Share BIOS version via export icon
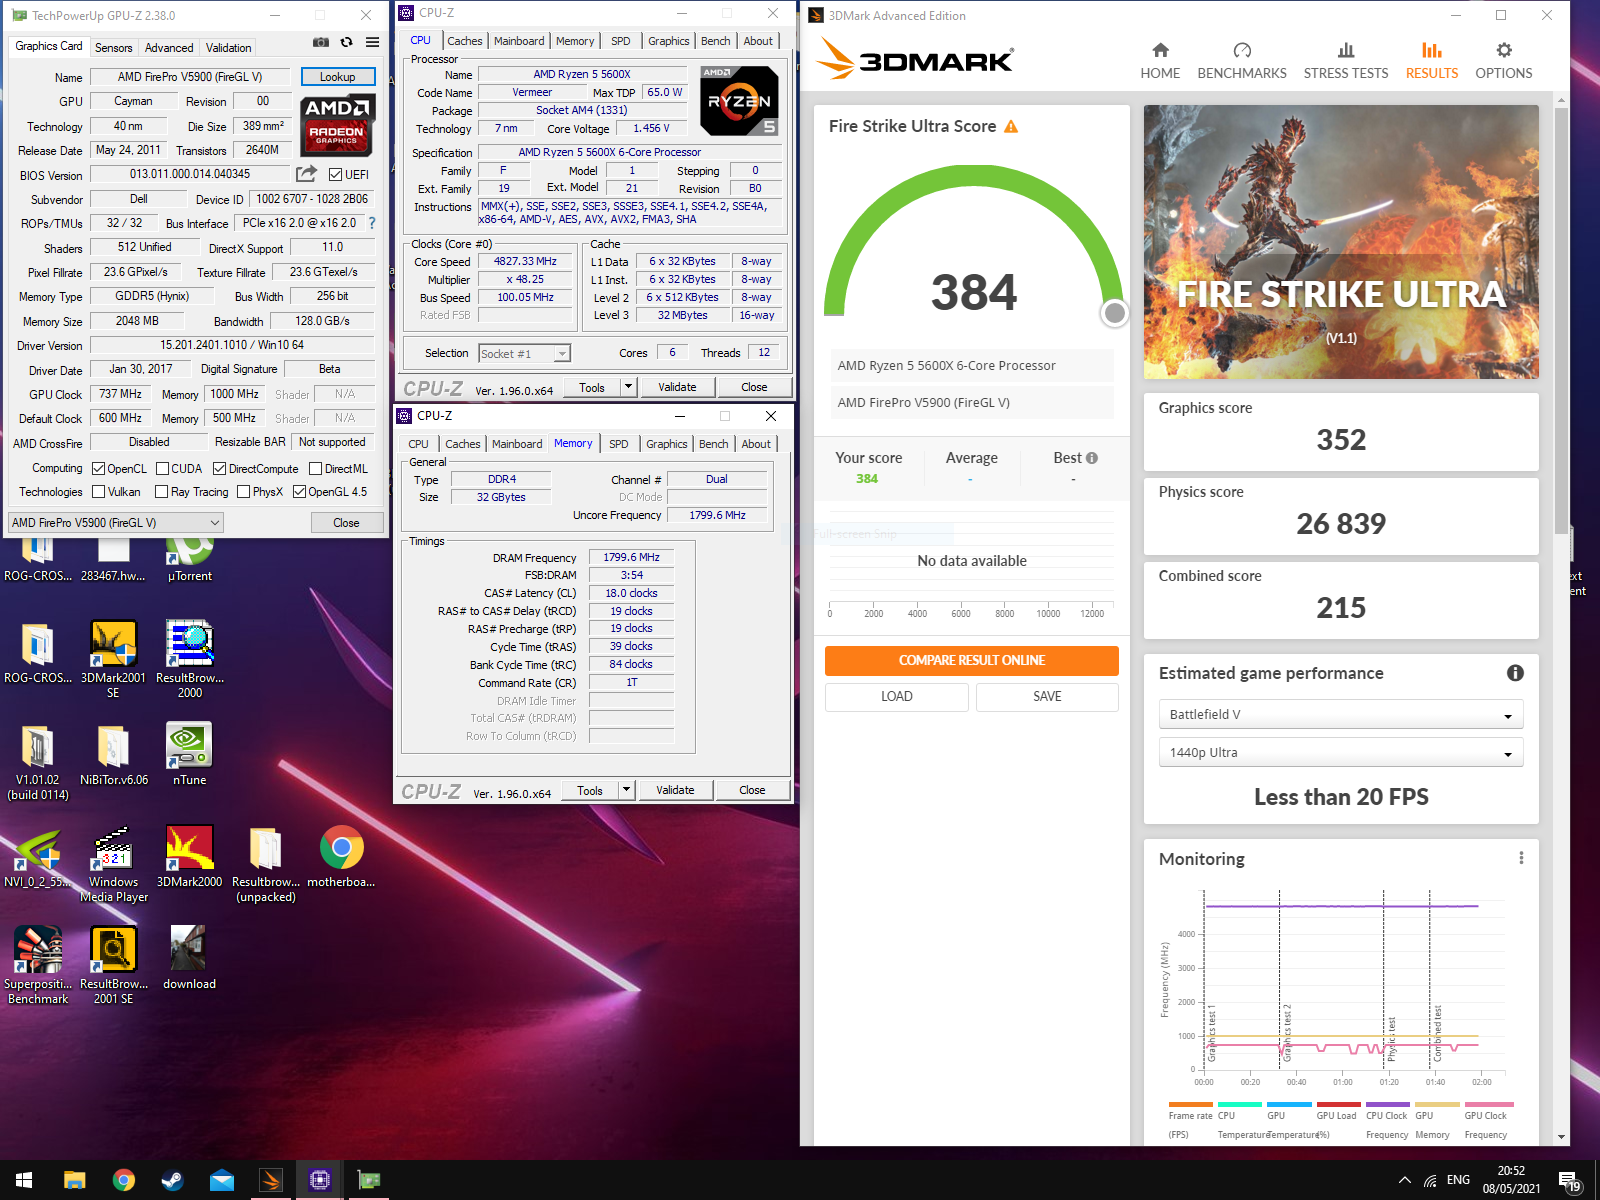This screenshot has height=1200, width=1600. coord(307,174)
